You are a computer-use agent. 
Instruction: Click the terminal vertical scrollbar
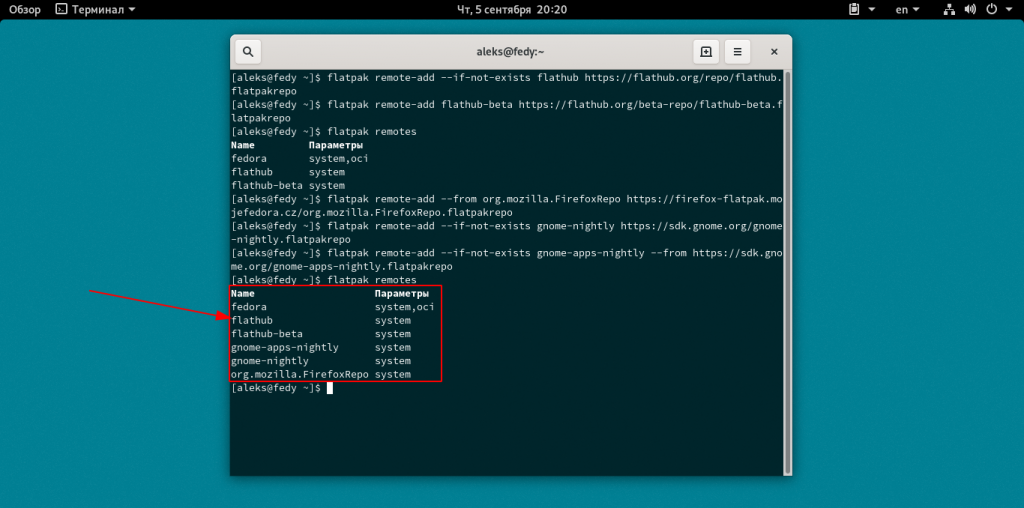tap(788, 270)
